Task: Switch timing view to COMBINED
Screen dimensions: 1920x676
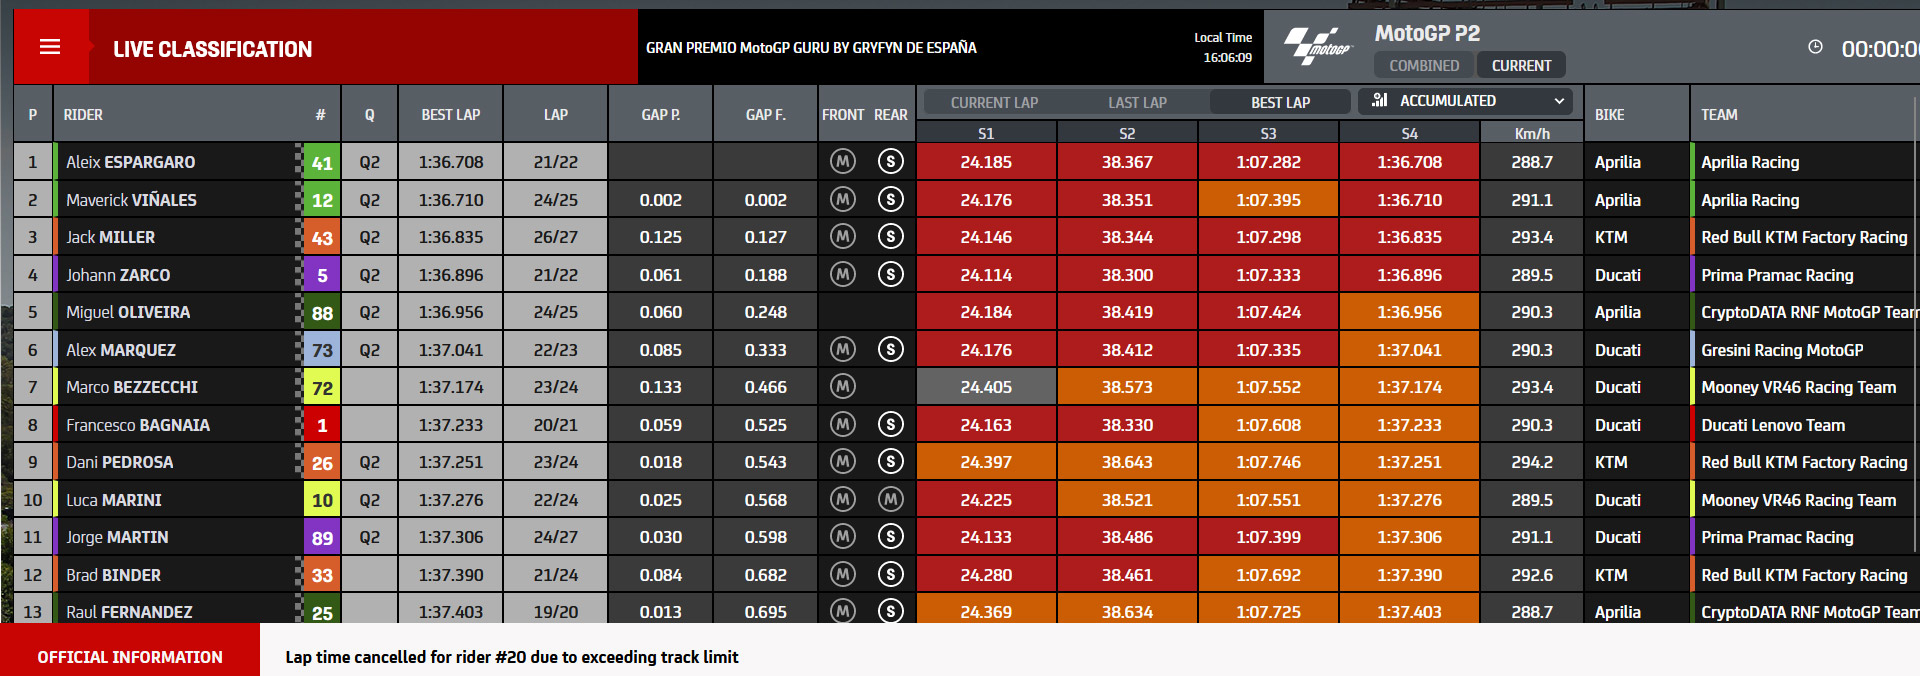Action: (1424, 65)
